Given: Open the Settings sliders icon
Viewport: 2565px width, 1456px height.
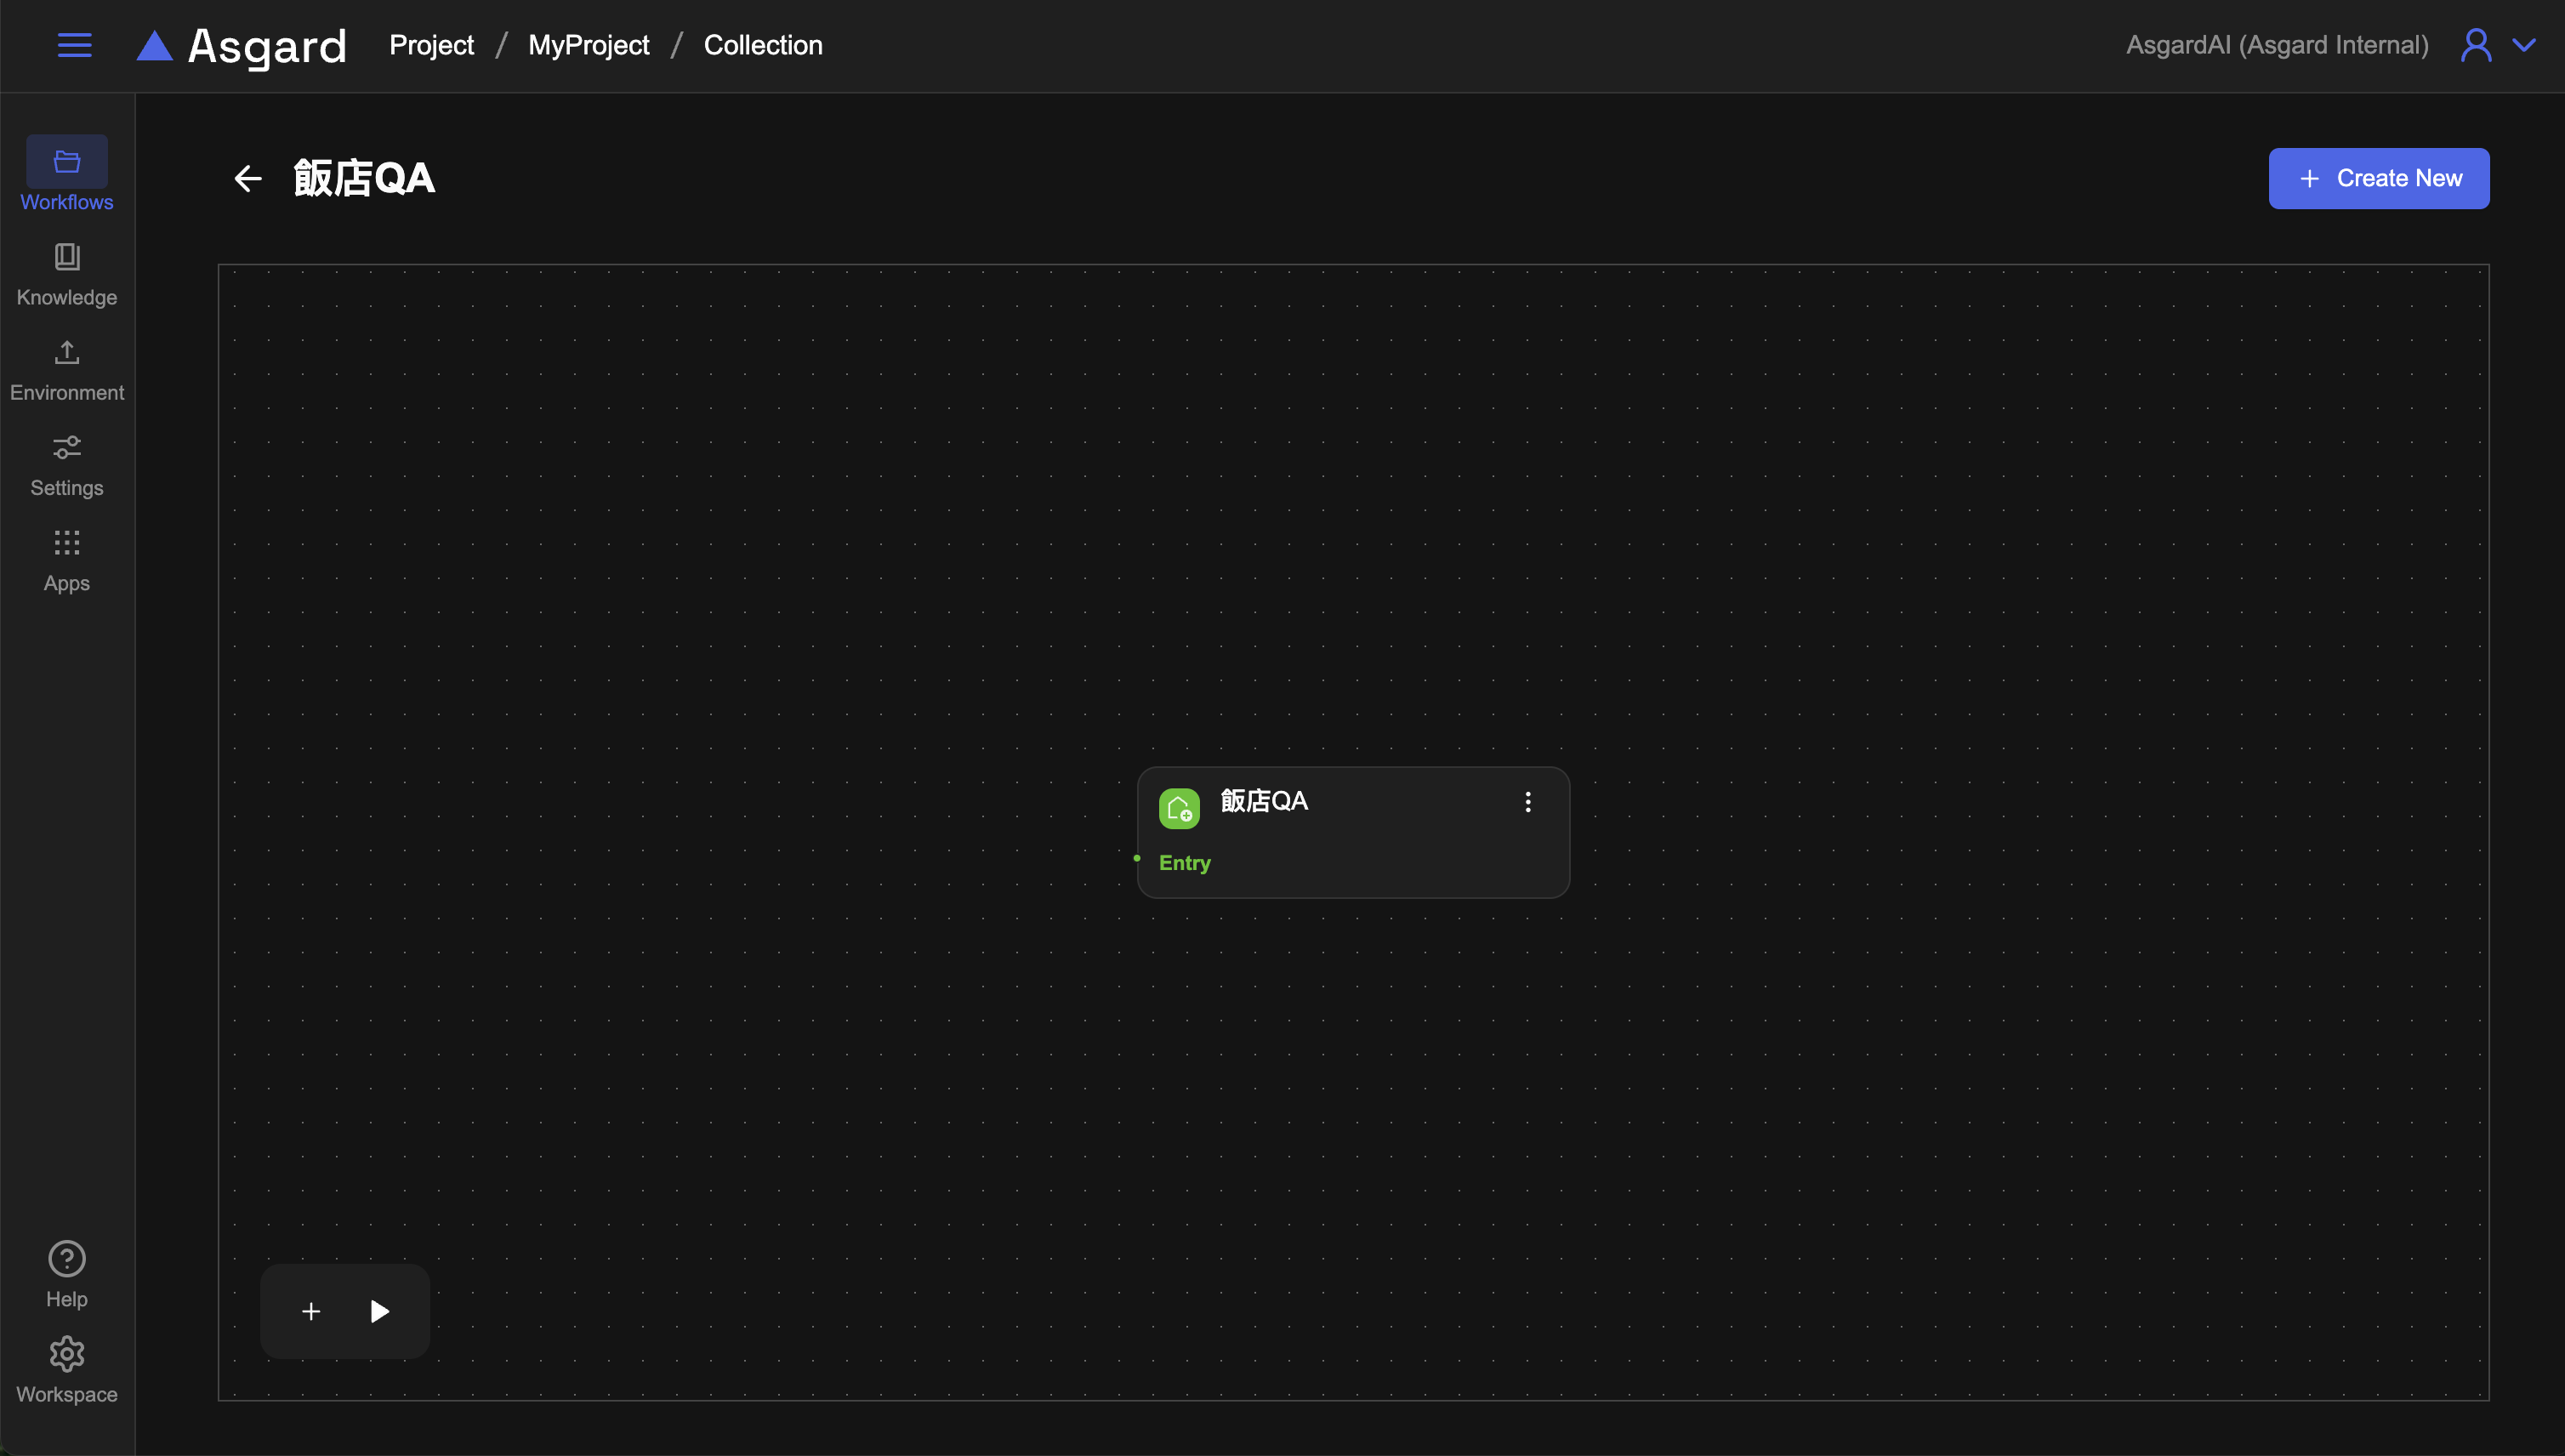Looking at the screenshot, I should [x=67, y=448].
